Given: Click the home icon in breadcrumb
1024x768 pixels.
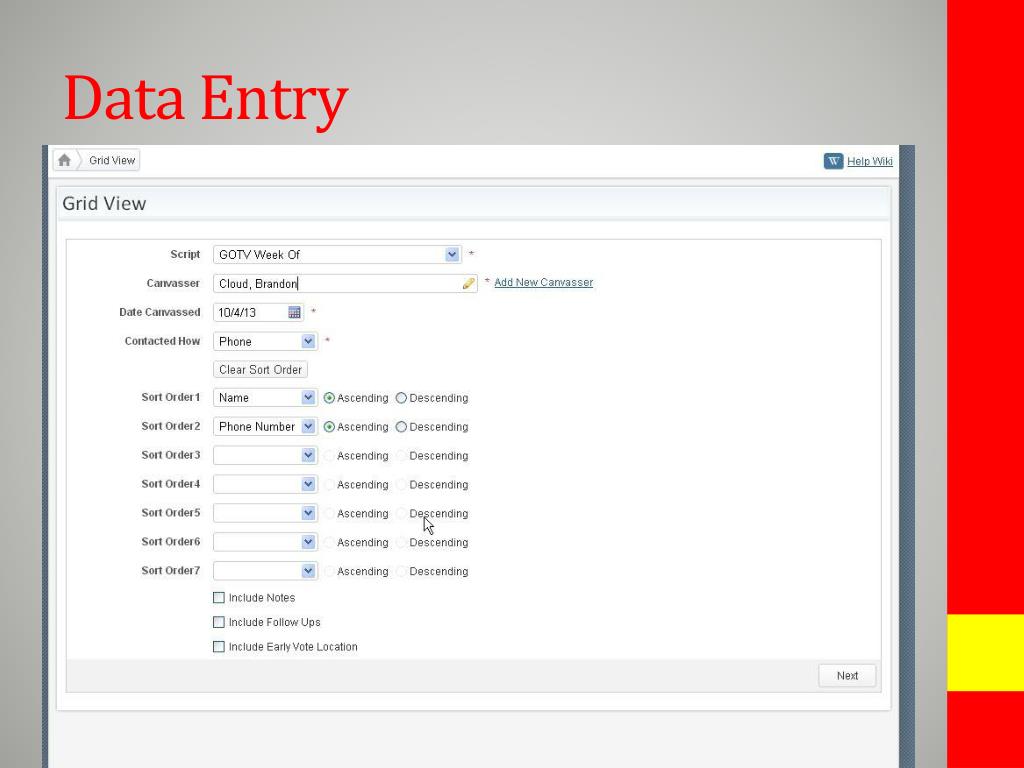Looking at the screenshot, I should click(65, 160).
